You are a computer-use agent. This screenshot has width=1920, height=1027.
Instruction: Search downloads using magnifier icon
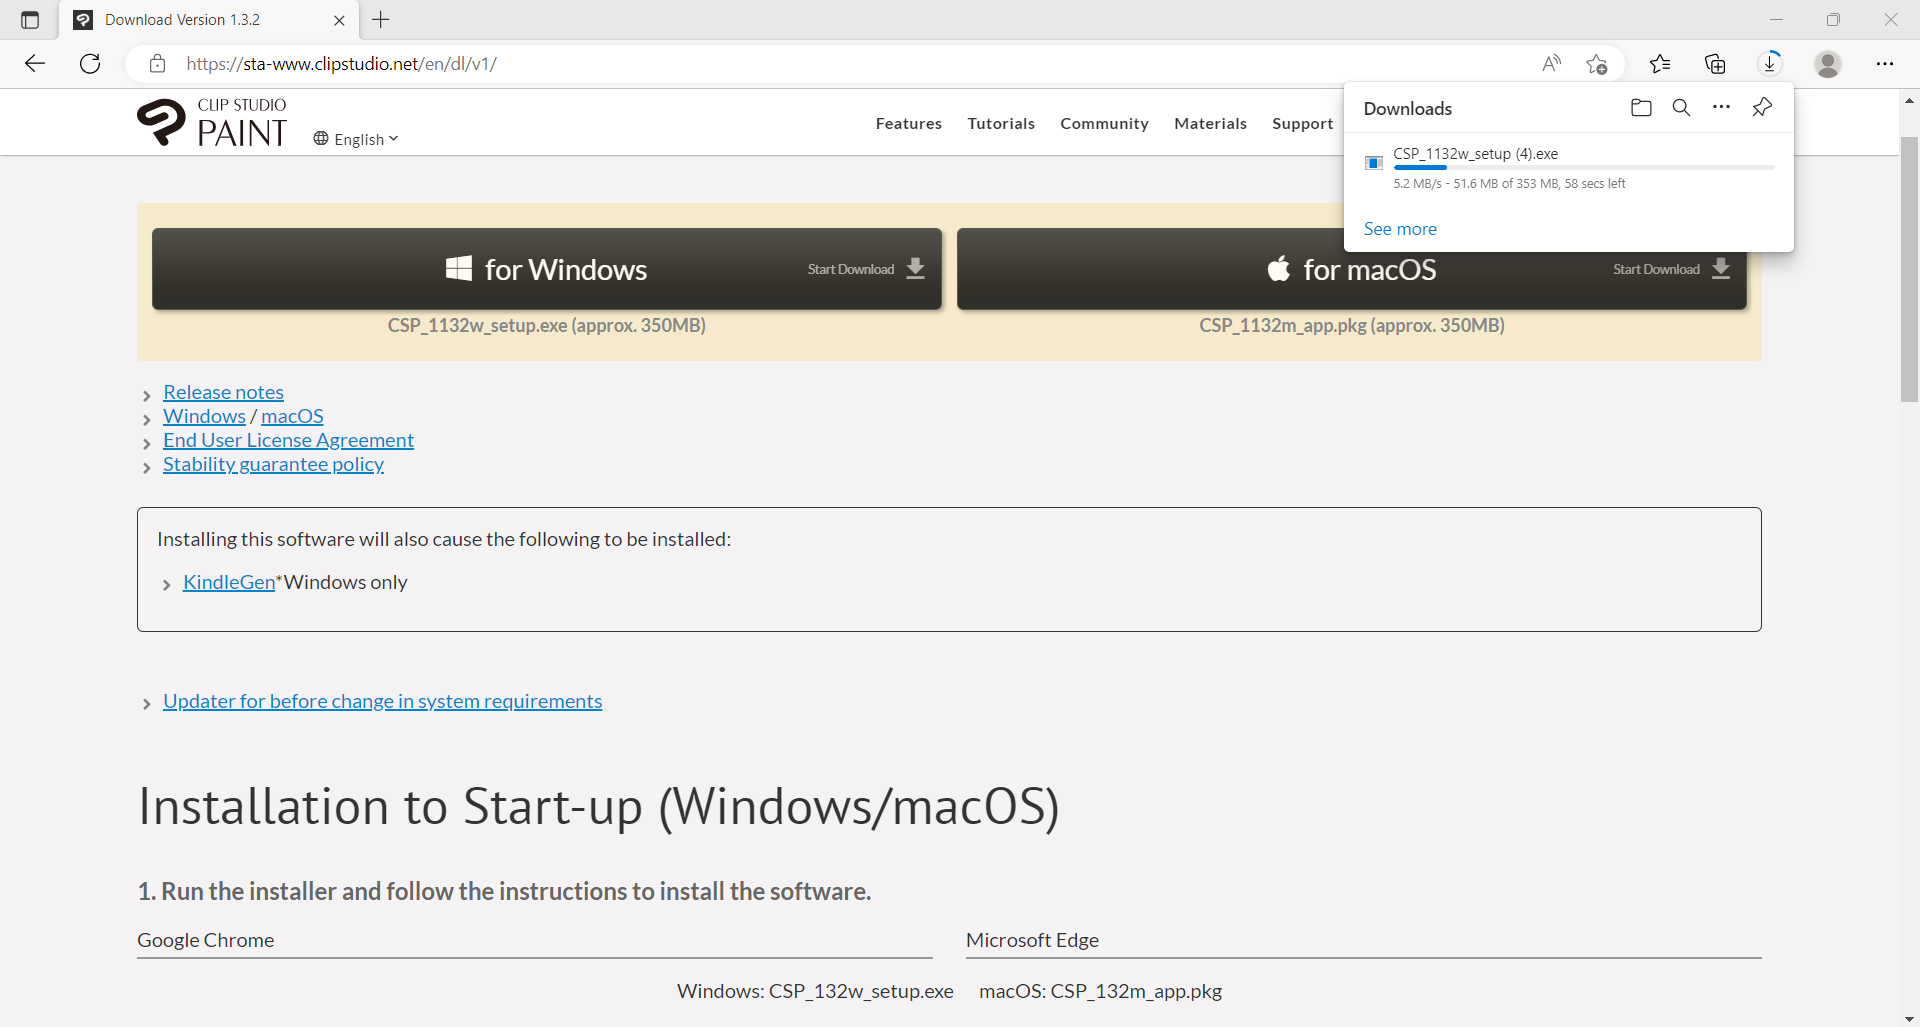pyautogui.click(x=1681, y=108)
